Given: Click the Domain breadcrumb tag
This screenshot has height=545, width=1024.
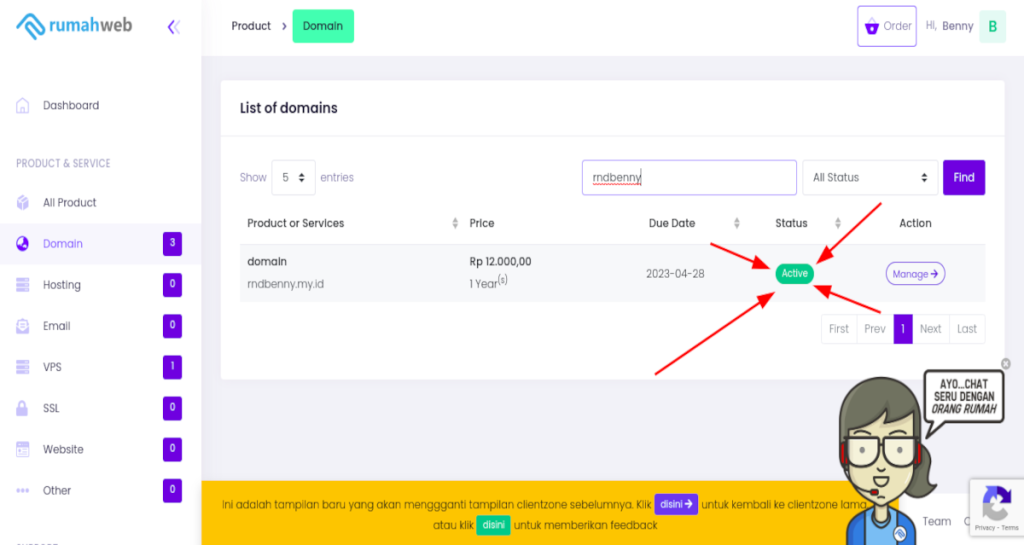Looking at the screenshot, I should coord(323,26).
